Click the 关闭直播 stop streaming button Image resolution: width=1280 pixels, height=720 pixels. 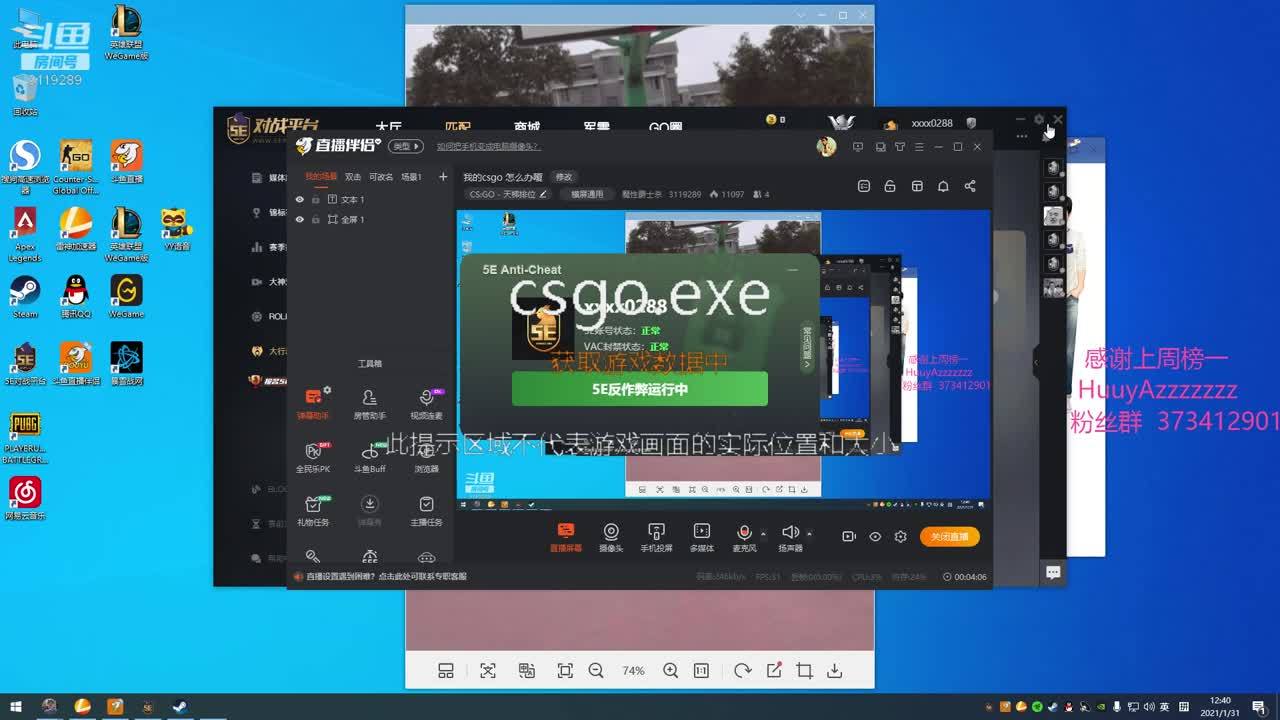(x=949, y=537)
